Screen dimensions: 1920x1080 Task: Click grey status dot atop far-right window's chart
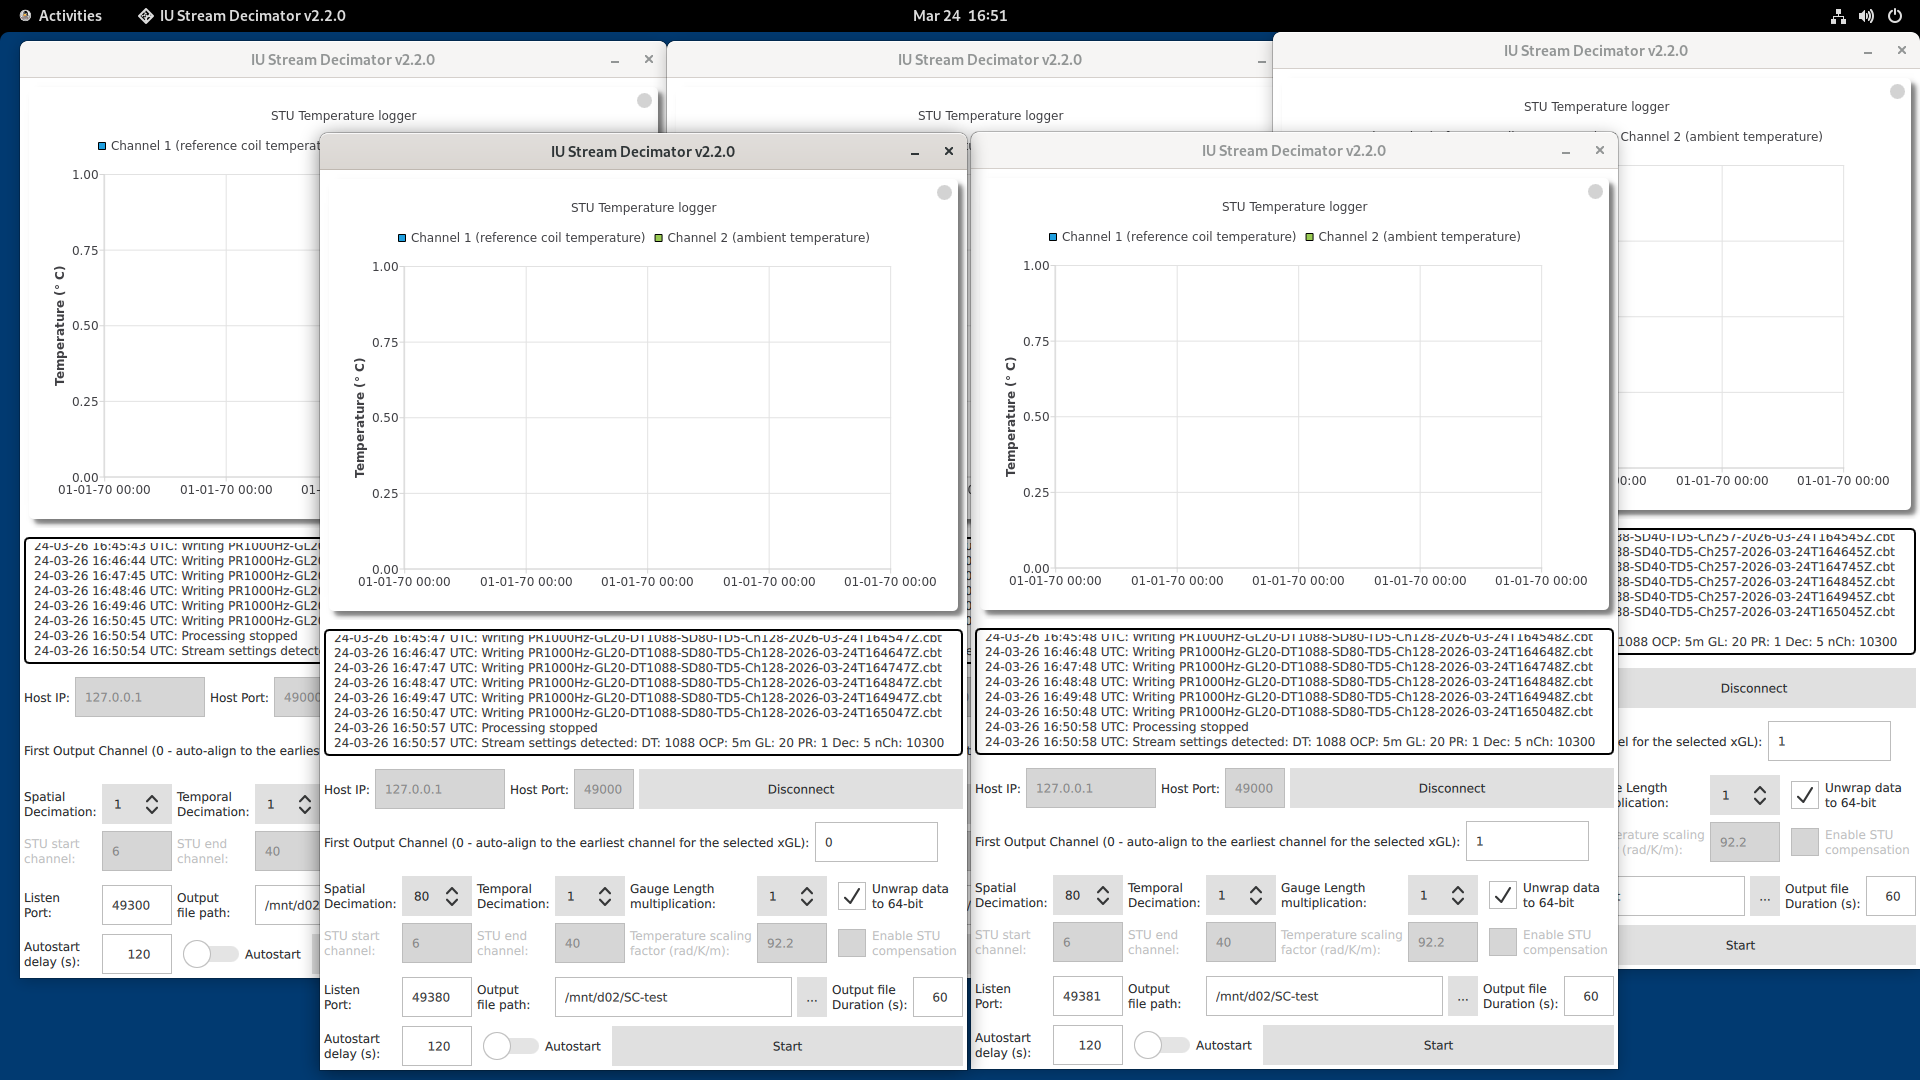(1897, 91)
